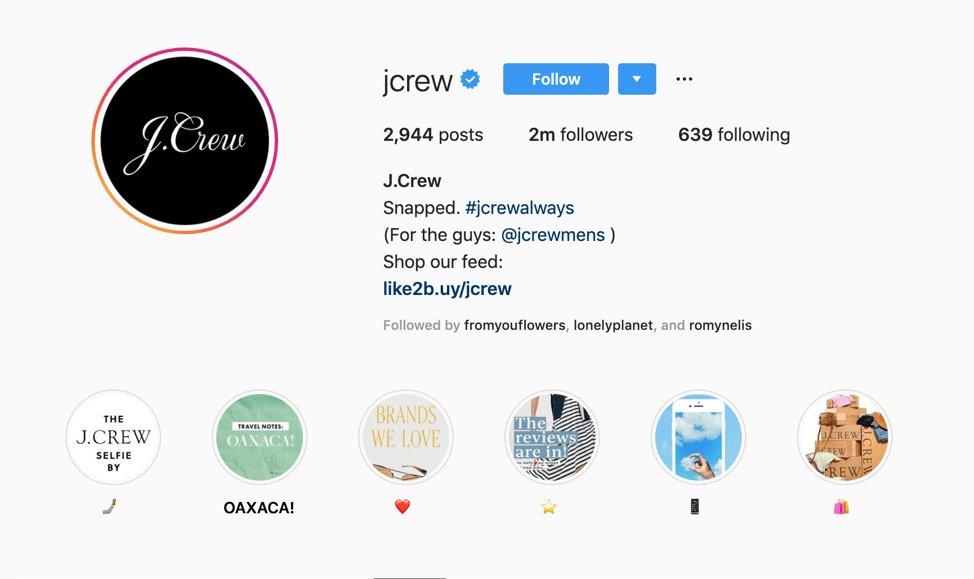
Task: Open the three-dot options menu
Action: pyautogui.click(x=684, y=79)
